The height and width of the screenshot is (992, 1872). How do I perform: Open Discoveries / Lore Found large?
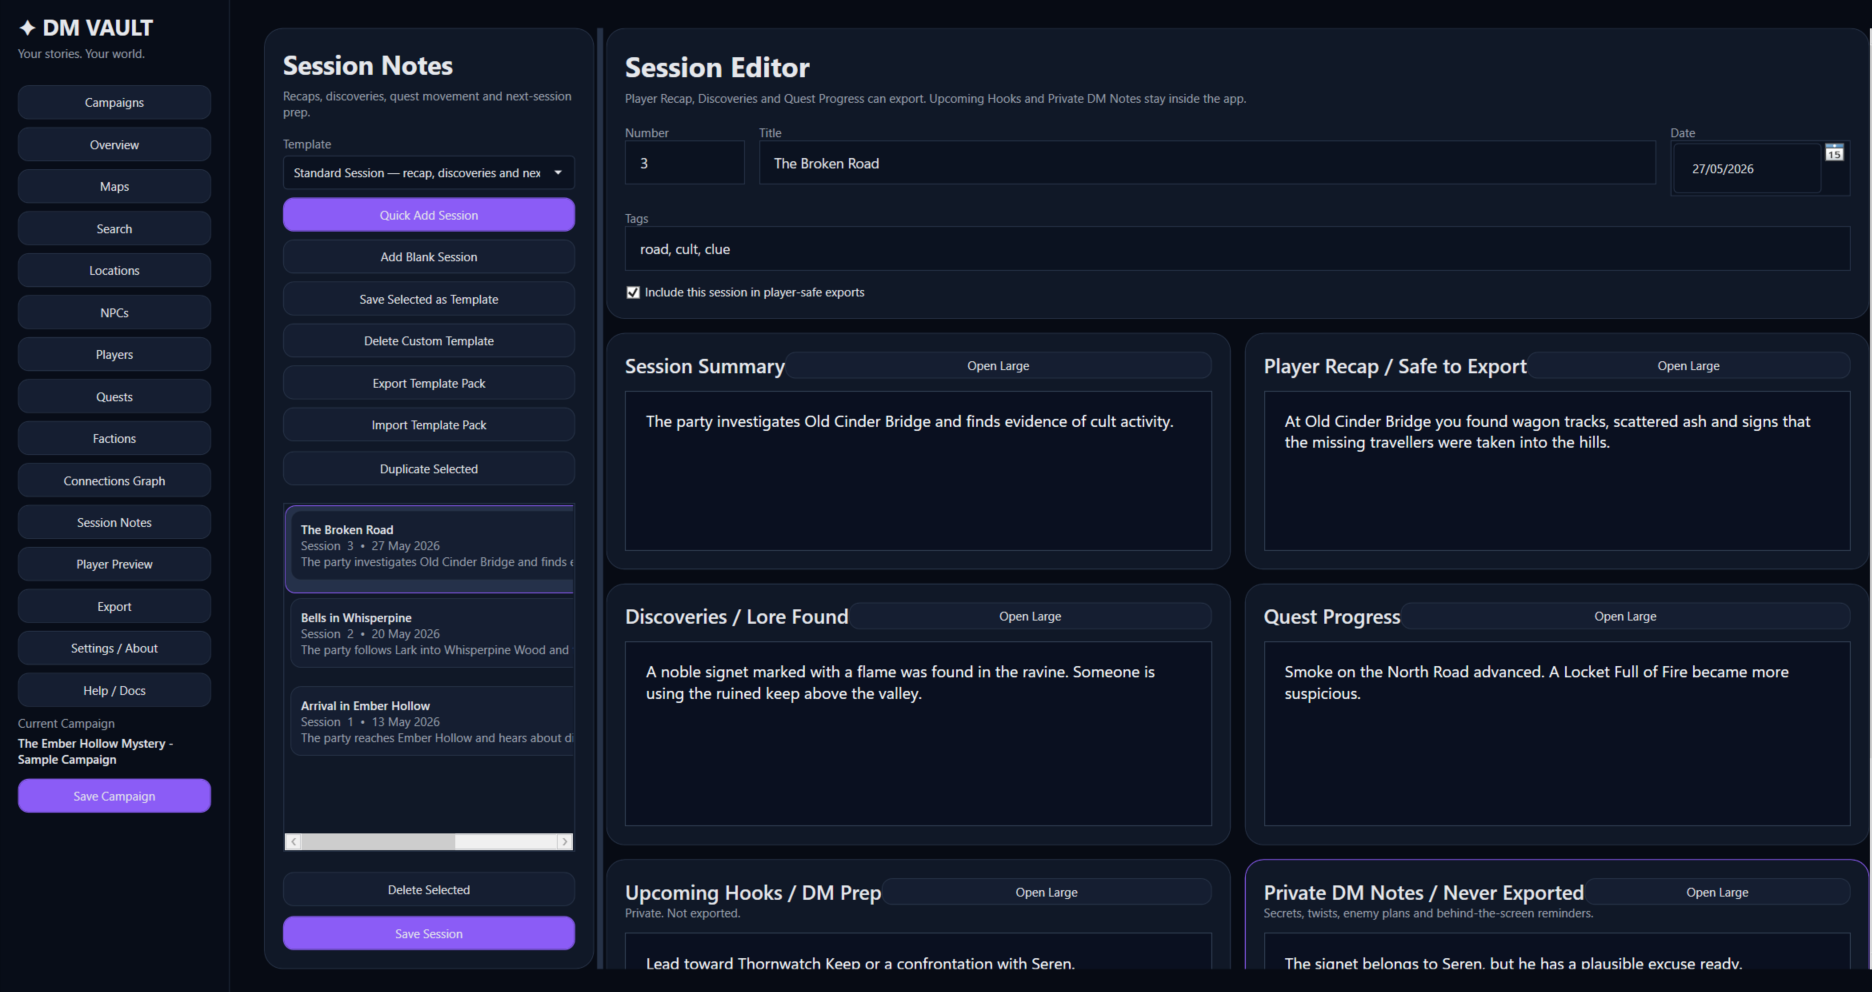click(x=1030, y=617)
